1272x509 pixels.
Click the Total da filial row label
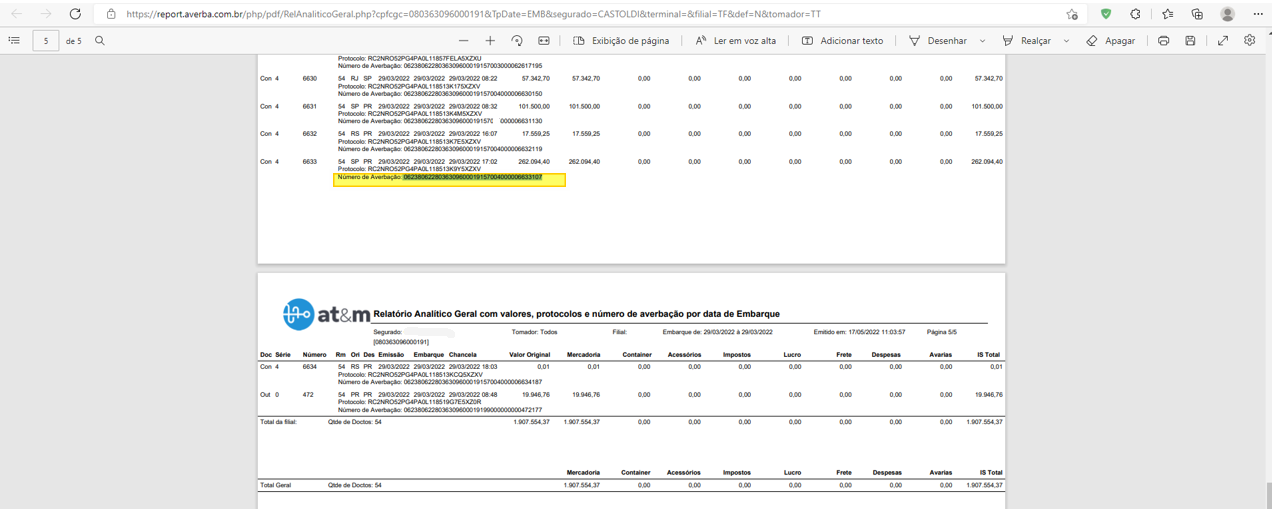point(279,422)
